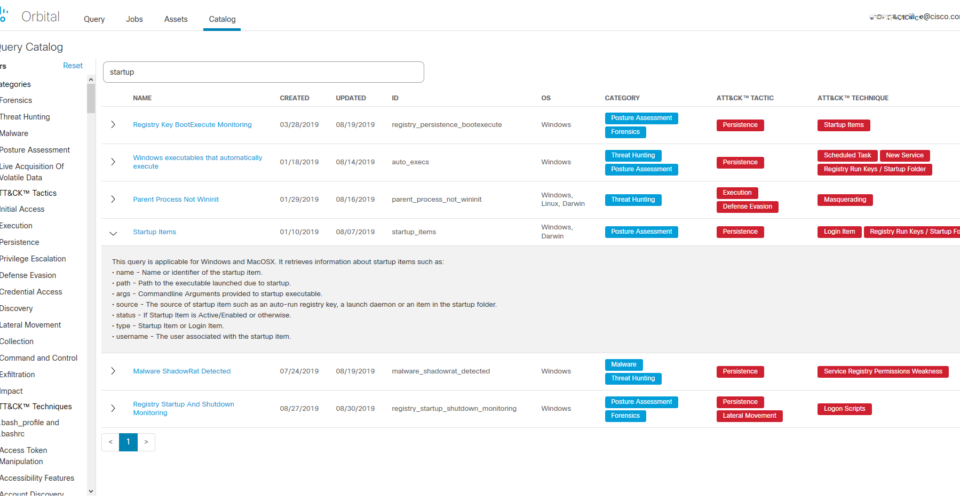Select page 1 in pagination
Image resolution: width=960 pixels, height=501 pixels.
128,442
